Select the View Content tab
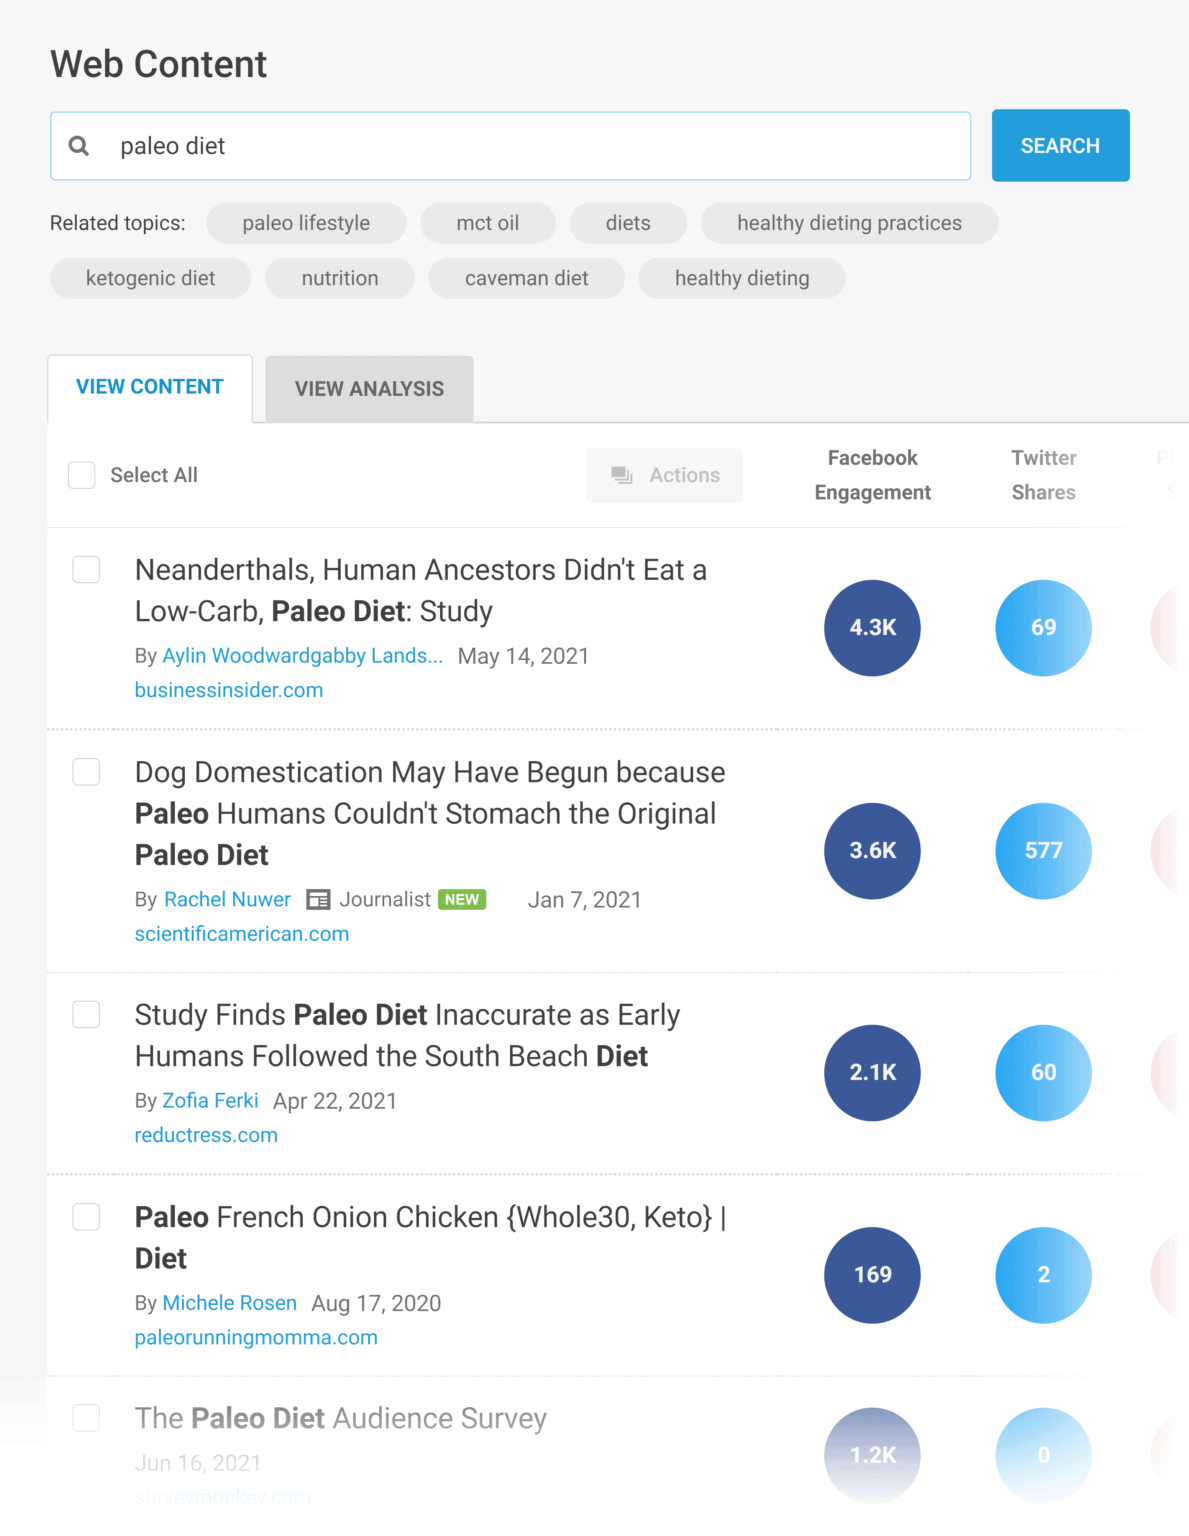Image resolution: width=1189 pixels, height=1536 pixels. coord(149,386)
